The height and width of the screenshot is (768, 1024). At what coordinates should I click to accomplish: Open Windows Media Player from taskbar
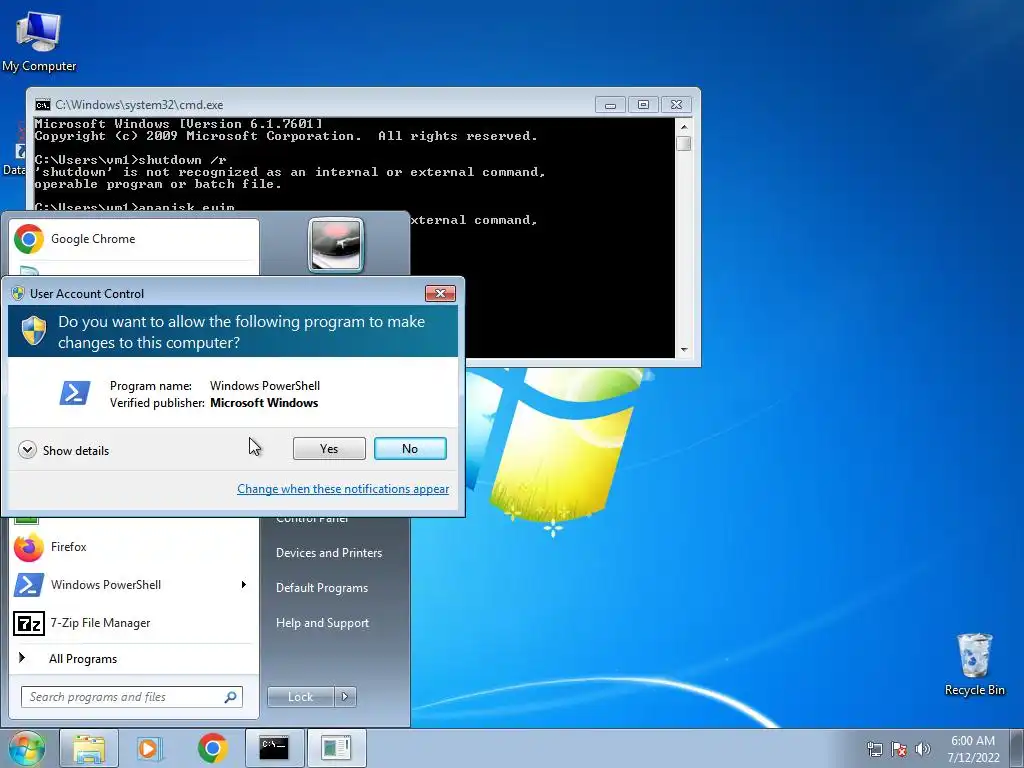click(x=150, y=748)
